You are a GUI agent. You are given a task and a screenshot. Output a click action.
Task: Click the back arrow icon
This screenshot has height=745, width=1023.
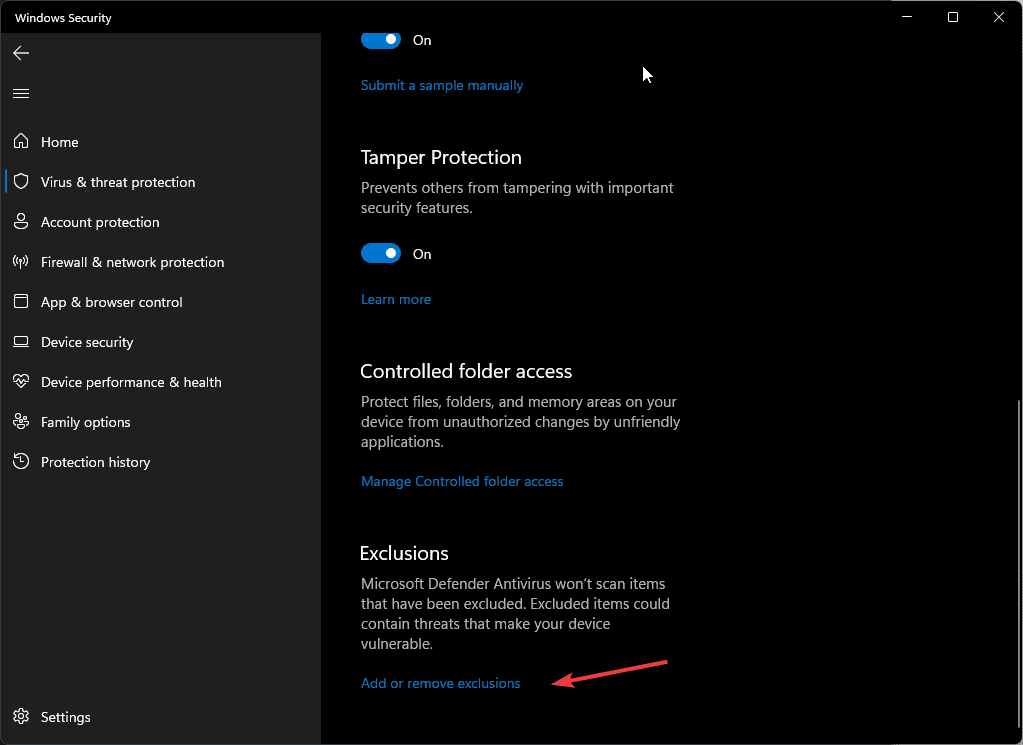click(x=21, y=53)
